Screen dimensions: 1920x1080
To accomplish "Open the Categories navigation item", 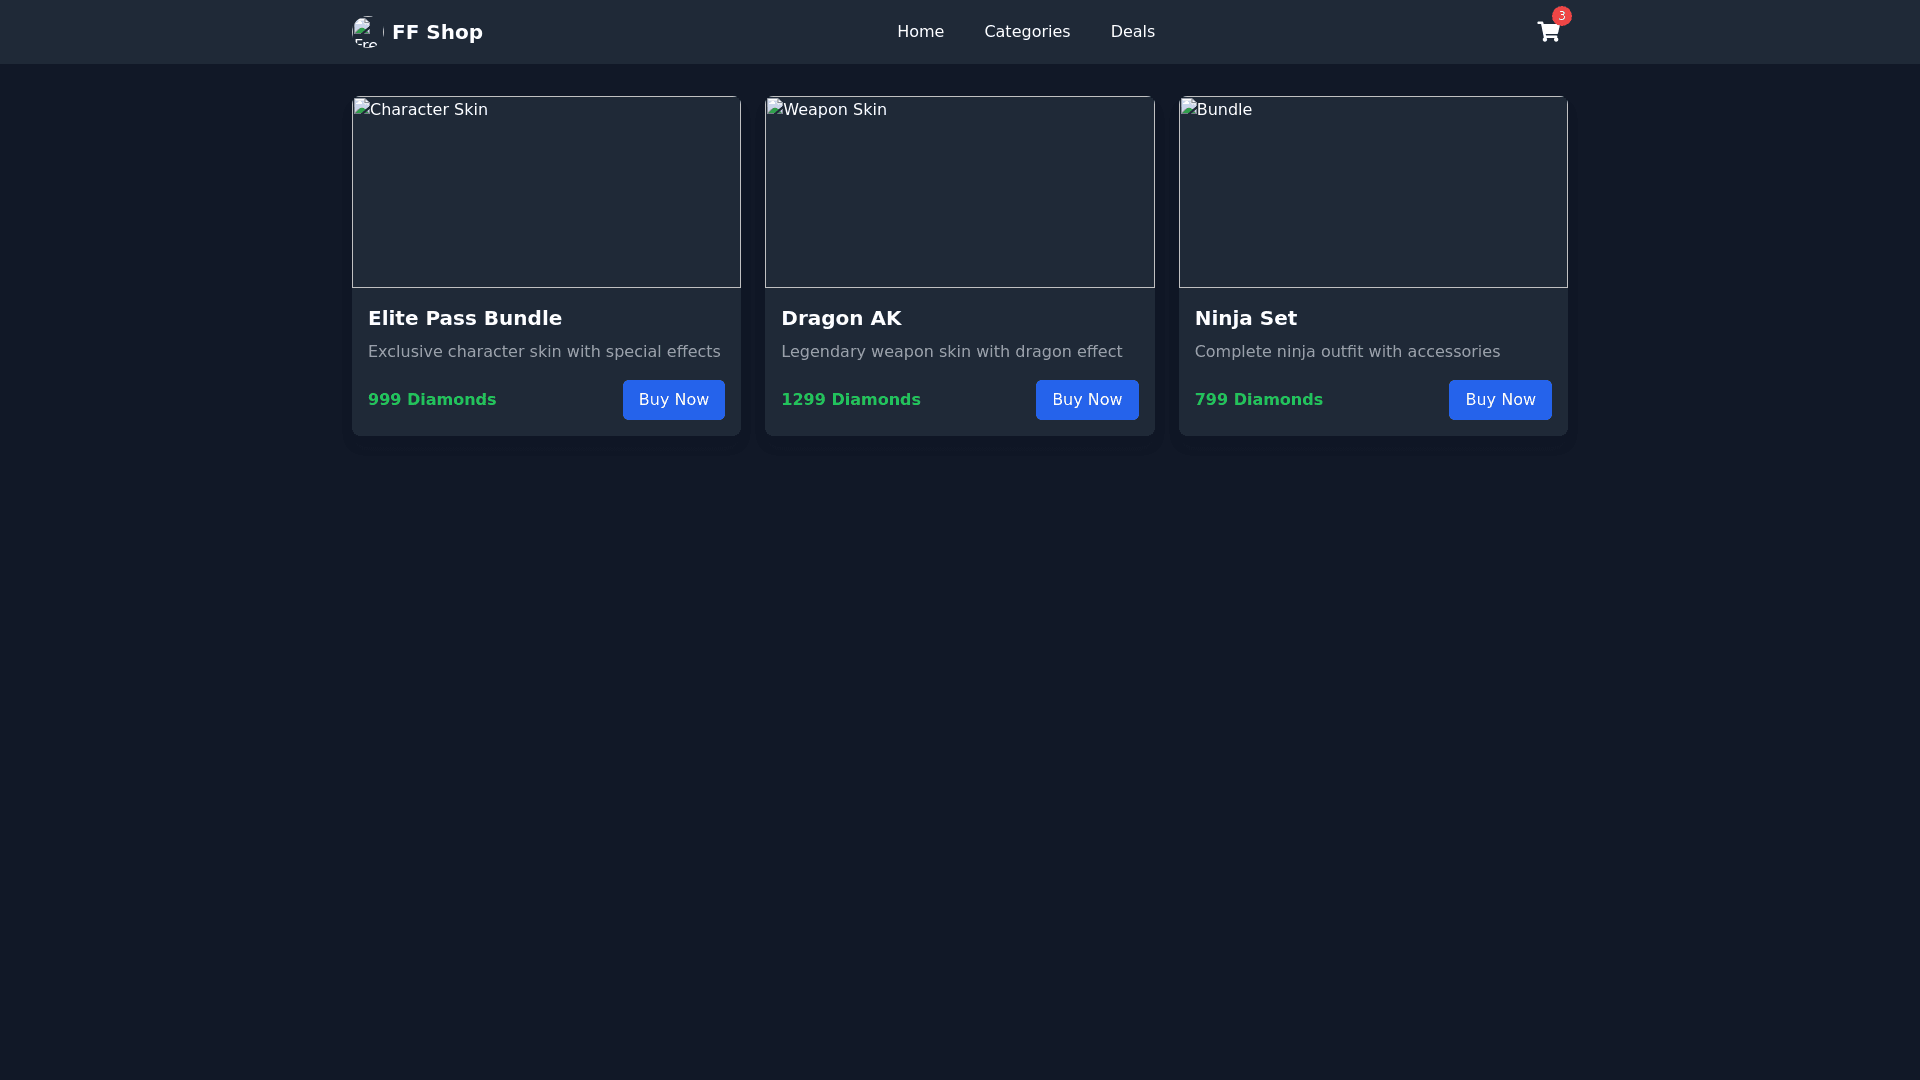I will pyautogui.click(x=1027, y=31).
